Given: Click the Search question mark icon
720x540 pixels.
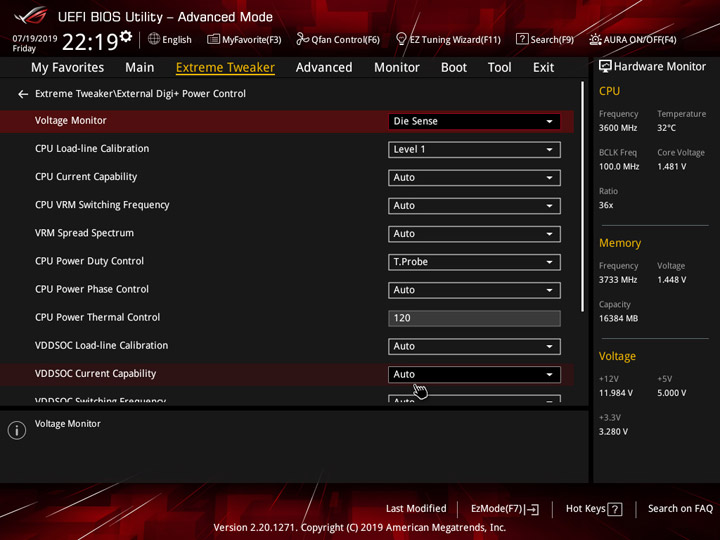Looking at the screenshot, I should coord(522,39).
